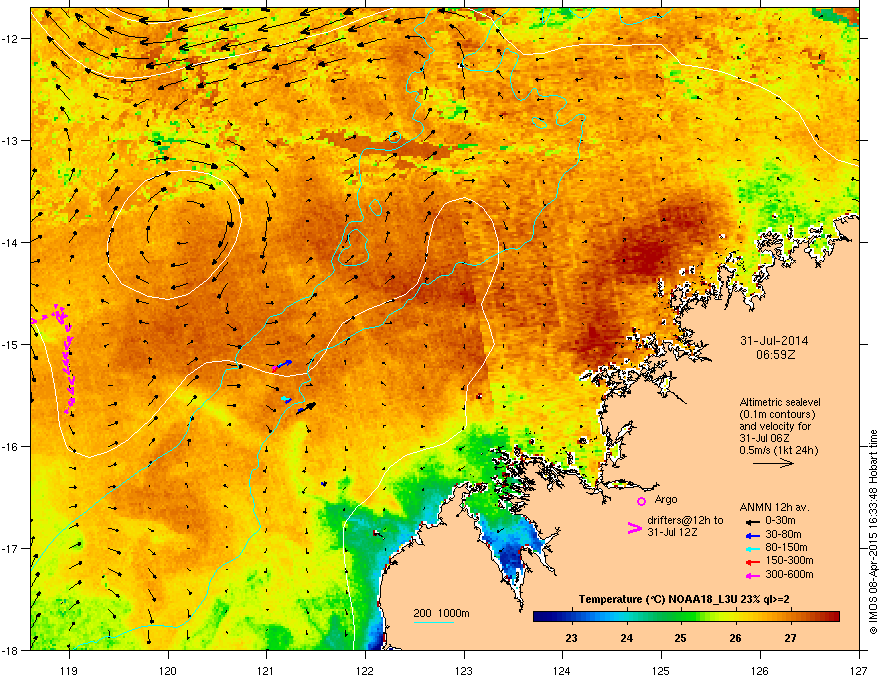Click the '0.5m/s (1kt 24h)' label

[778, 450]
